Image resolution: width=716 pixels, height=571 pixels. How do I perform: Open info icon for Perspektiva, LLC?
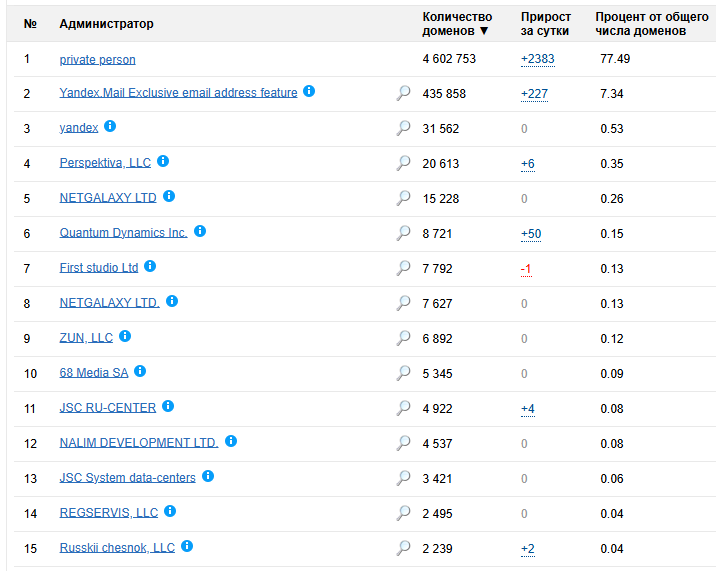click(163, 161)
